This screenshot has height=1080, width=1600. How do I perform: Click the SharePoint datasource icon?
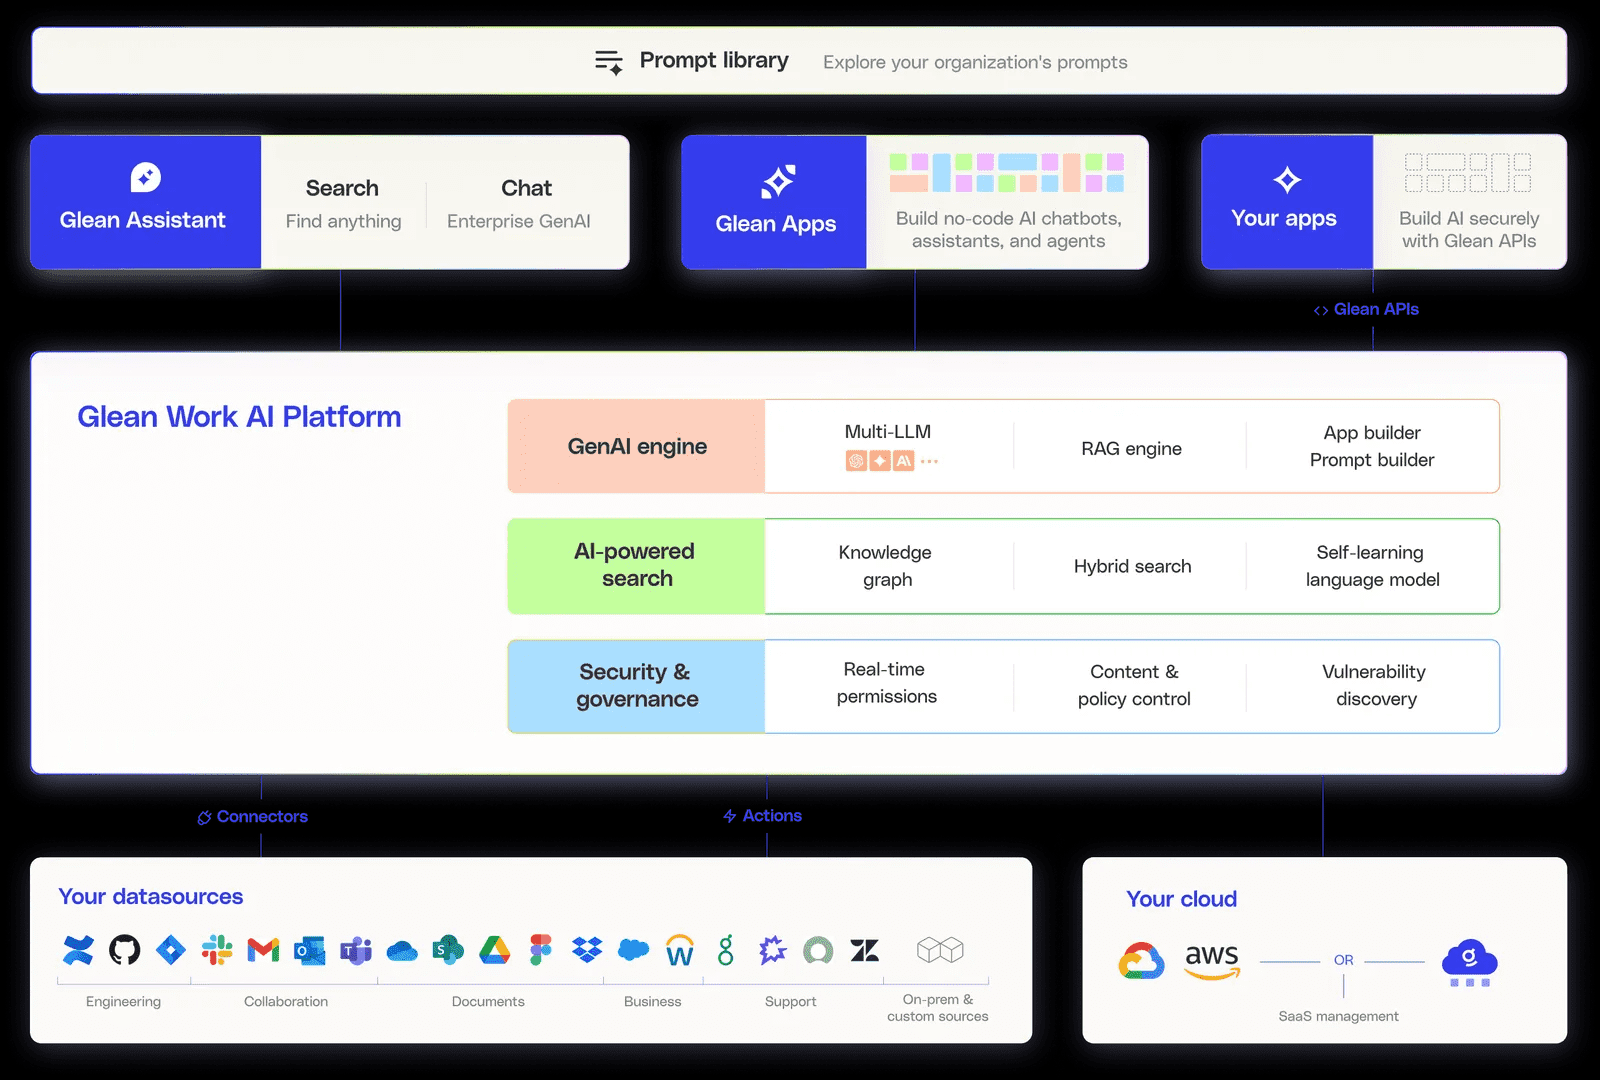pyautogui.click(x=448, y=950)
